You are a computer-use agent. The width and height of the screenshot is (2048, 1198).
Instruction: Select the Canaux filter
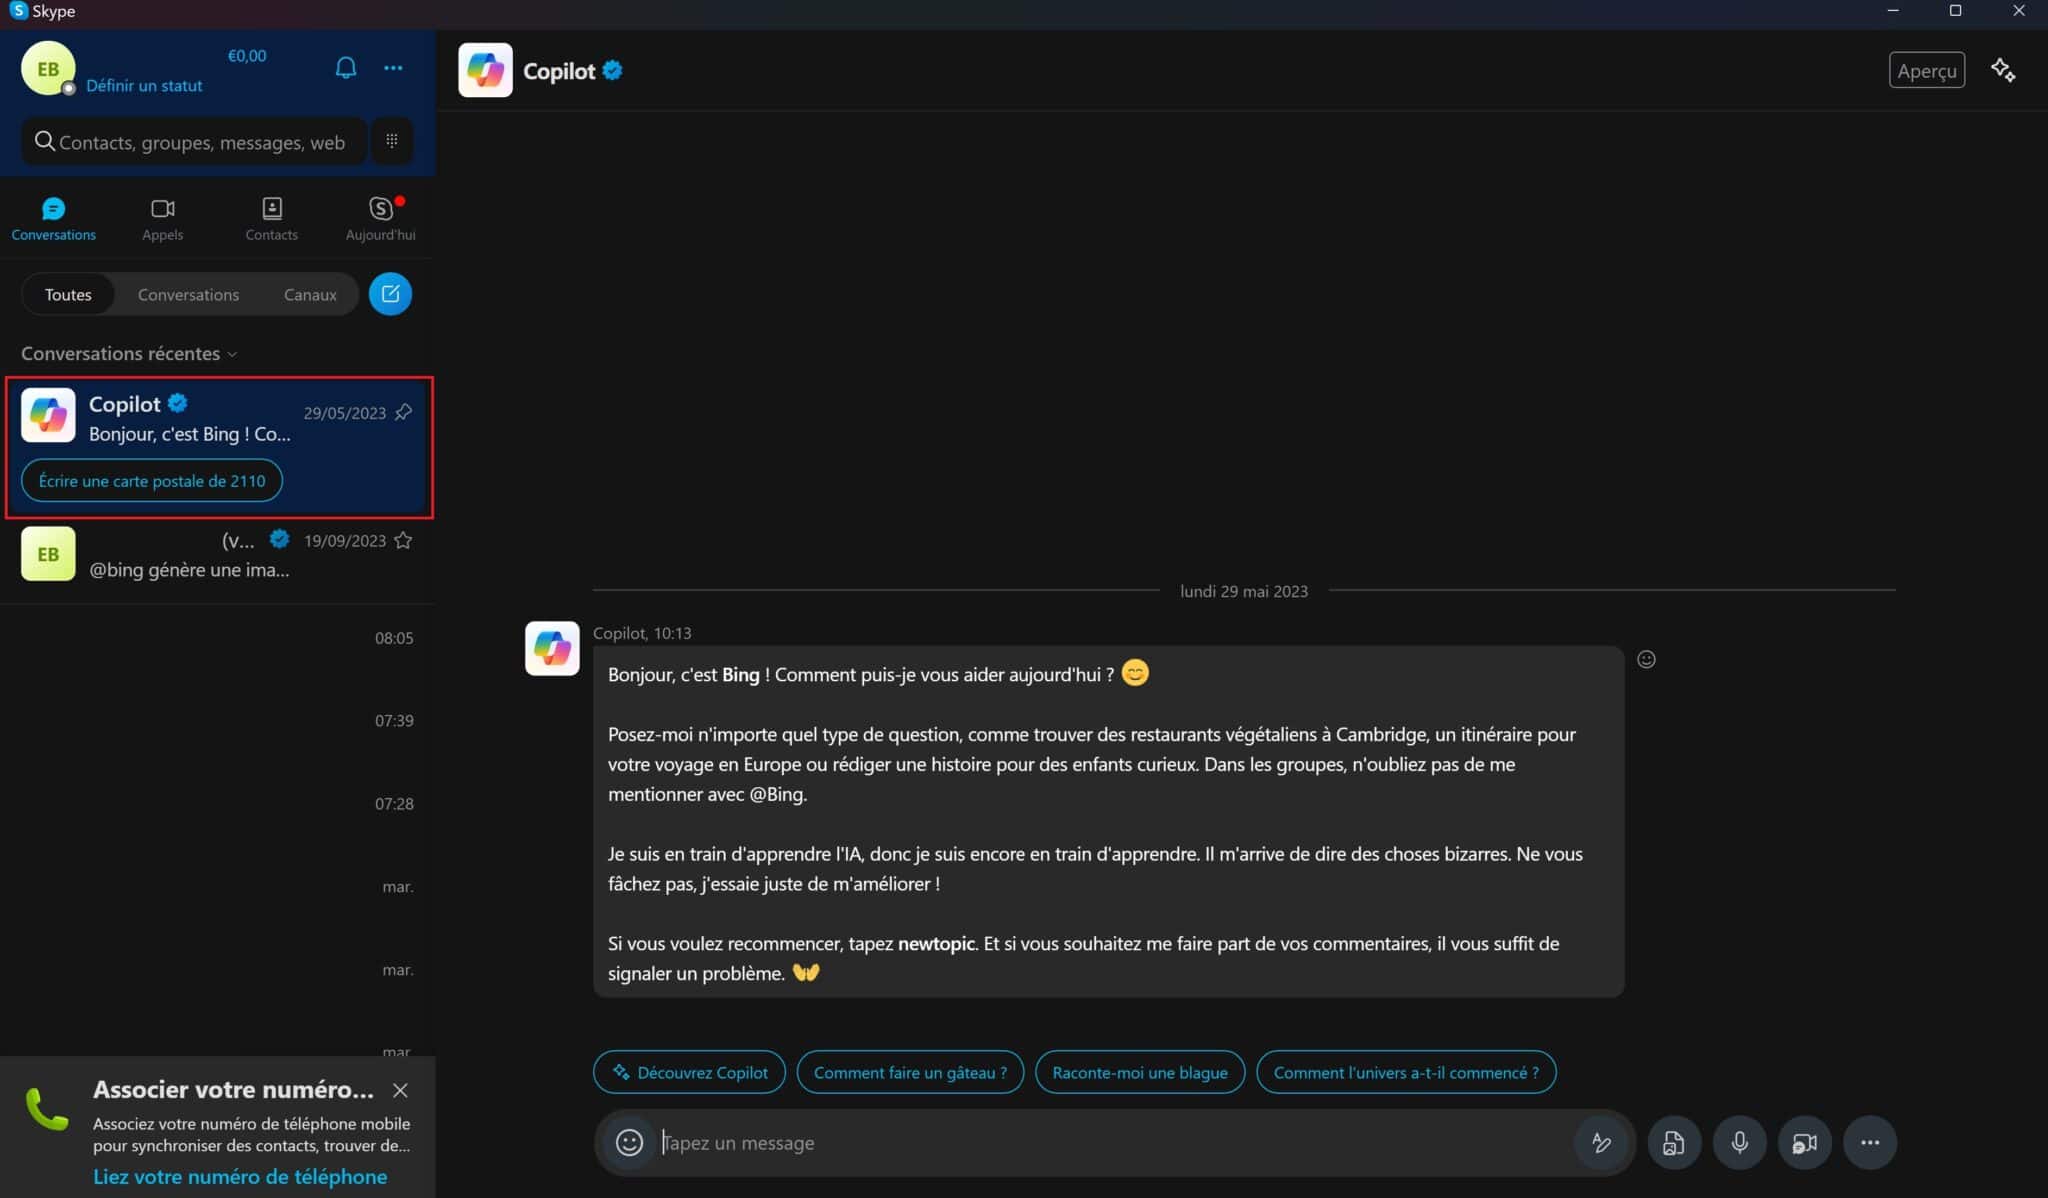pos(310,294)
